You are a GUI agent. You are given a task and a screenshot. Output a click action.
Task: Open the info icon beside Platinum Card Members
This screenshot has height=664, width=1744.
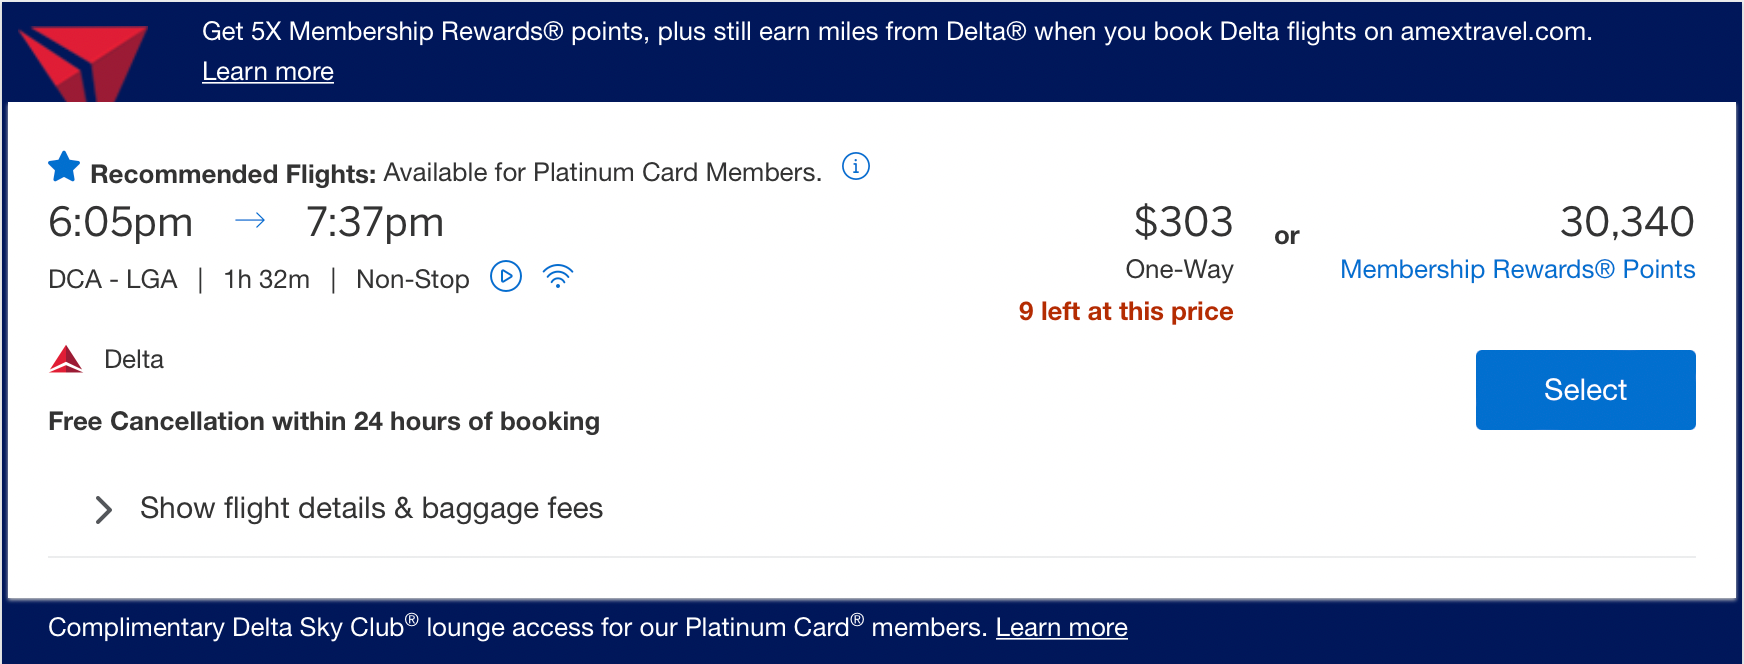coord(855,166)
